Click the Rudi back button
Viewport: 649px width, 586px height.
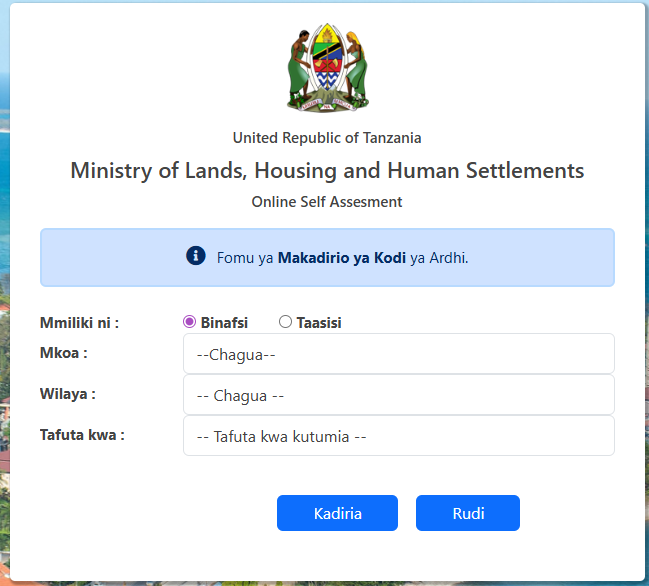[468, 513]
